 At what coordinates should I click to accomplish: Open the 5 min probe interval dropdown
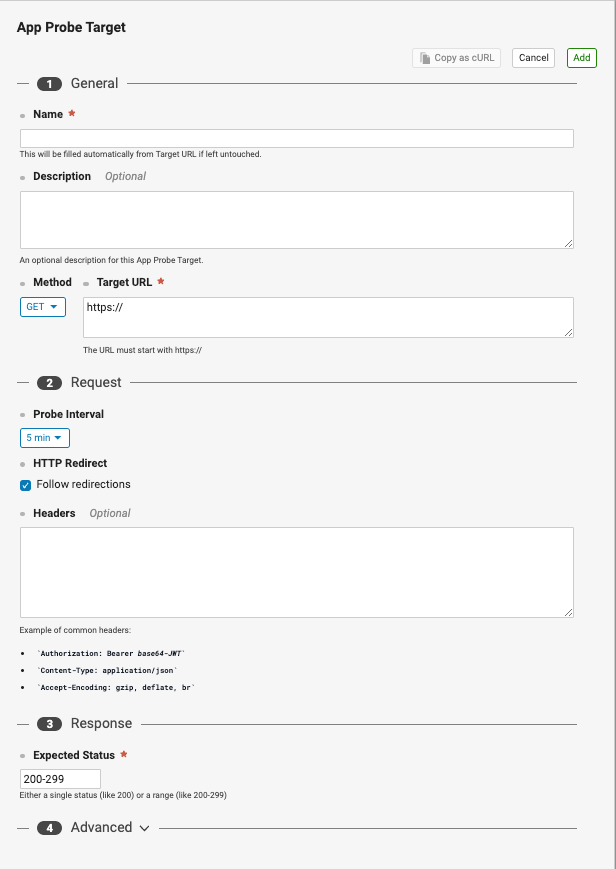pos(45,438)
